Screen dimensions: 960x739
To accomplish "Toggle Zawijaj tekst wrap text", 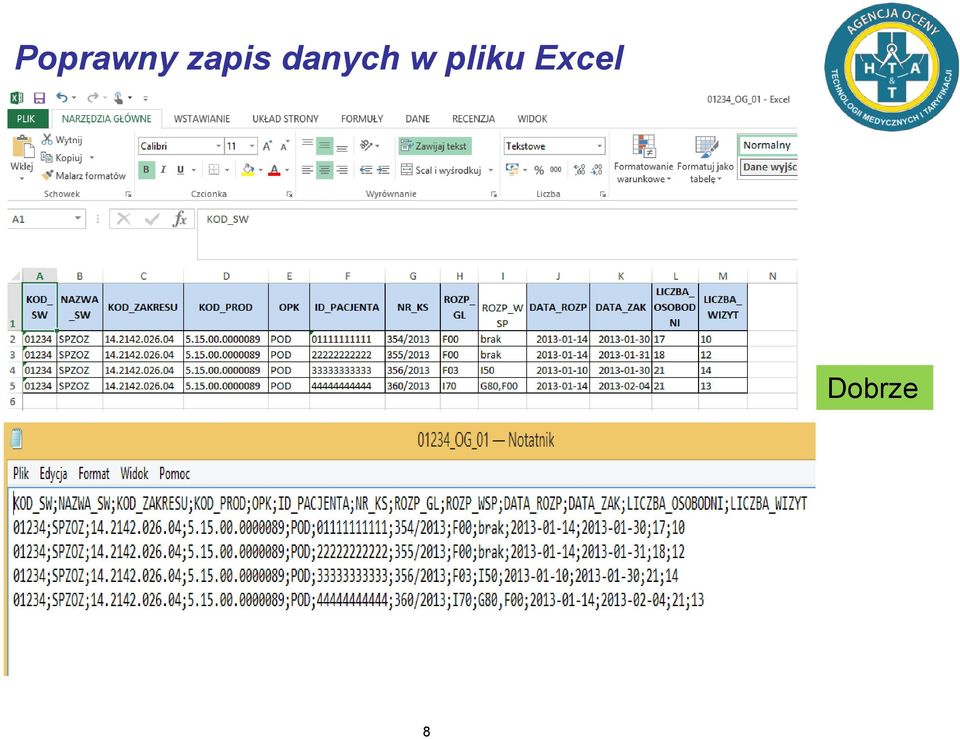I will tap(434, 146).
